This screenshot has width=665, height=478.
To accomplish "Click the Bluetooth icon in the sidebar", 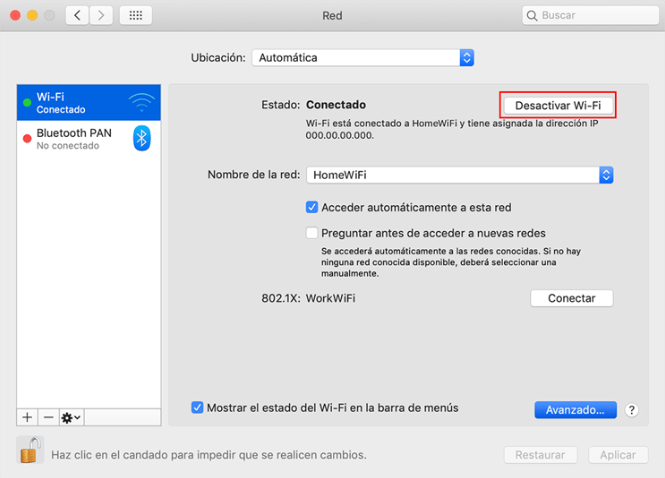I will (x=141, y=138).
